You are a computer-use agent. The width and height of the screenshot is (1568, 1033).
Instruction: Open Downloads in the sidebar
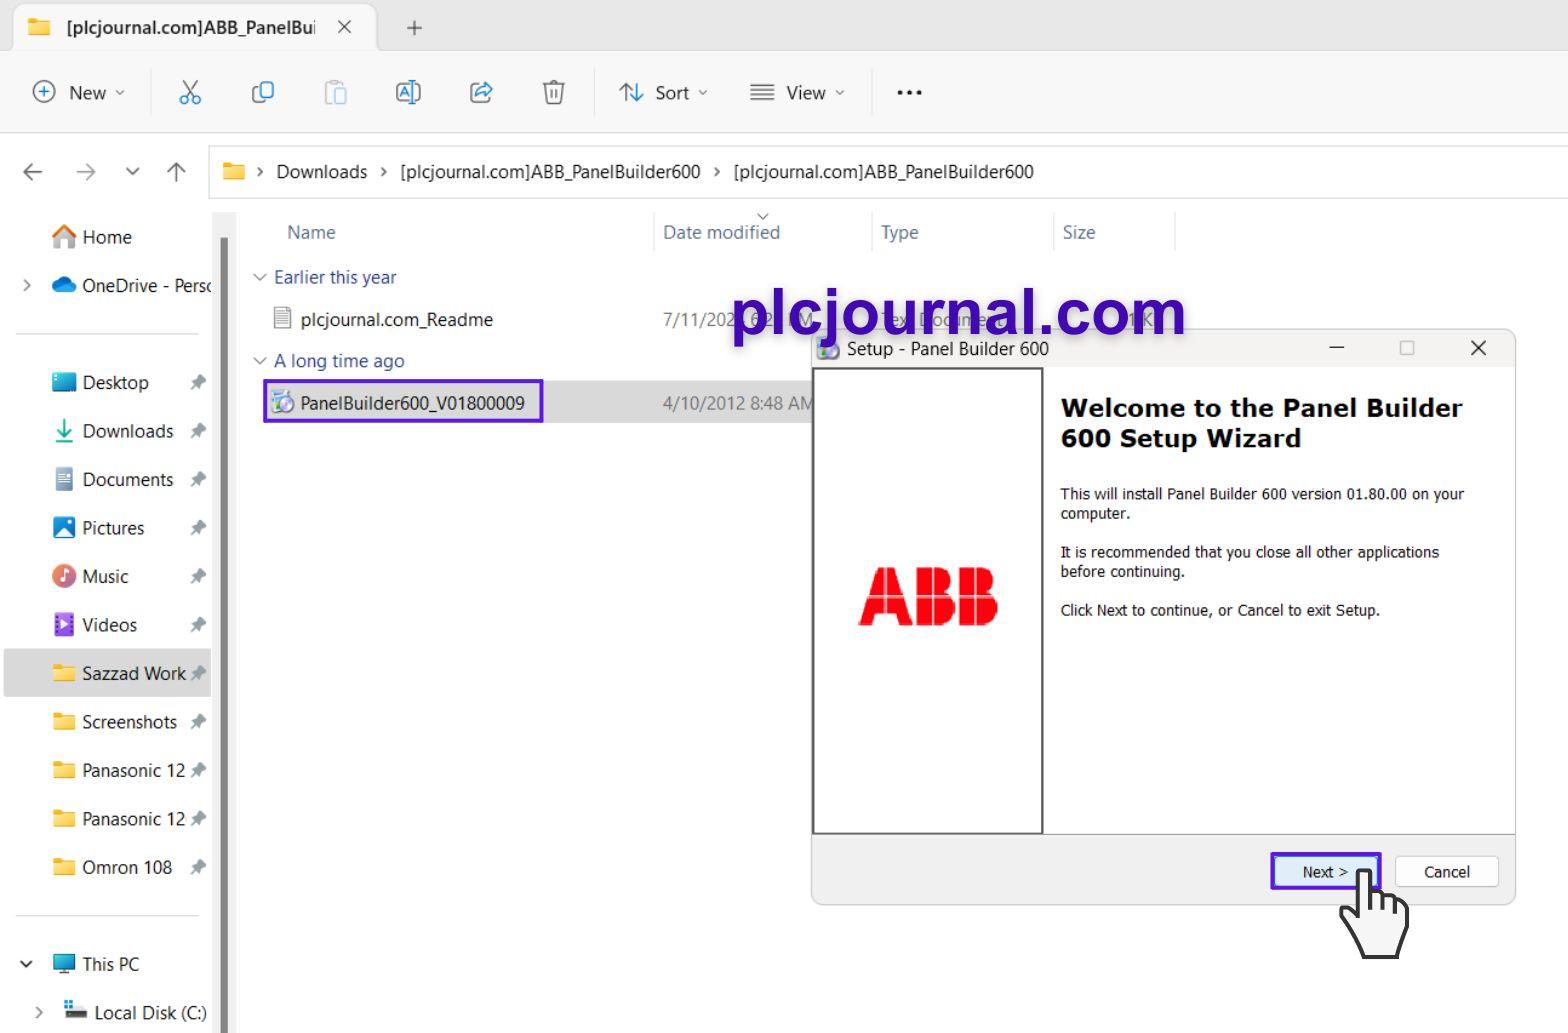[x=128, y=431]
